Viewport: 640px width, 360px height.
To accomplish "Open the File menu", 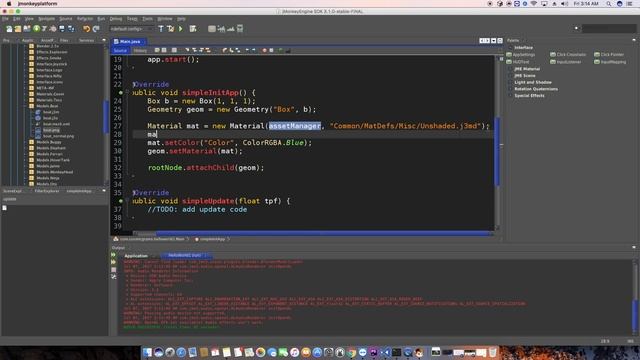I will pyautogui.click(x=5, y=19).
